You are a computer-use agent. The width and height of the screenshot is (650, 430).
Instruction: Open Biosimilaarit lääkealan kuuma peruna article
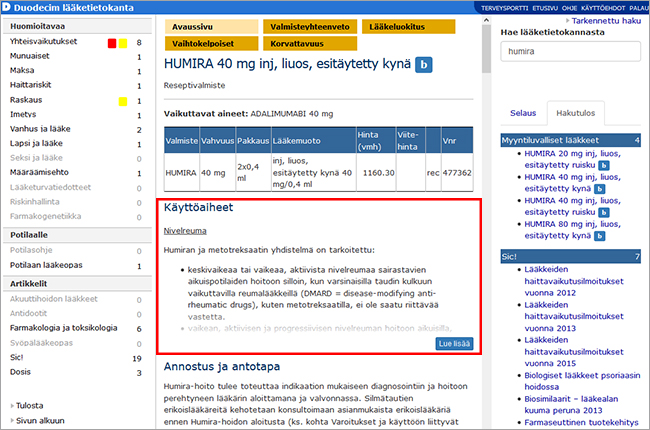pos(571,405)
